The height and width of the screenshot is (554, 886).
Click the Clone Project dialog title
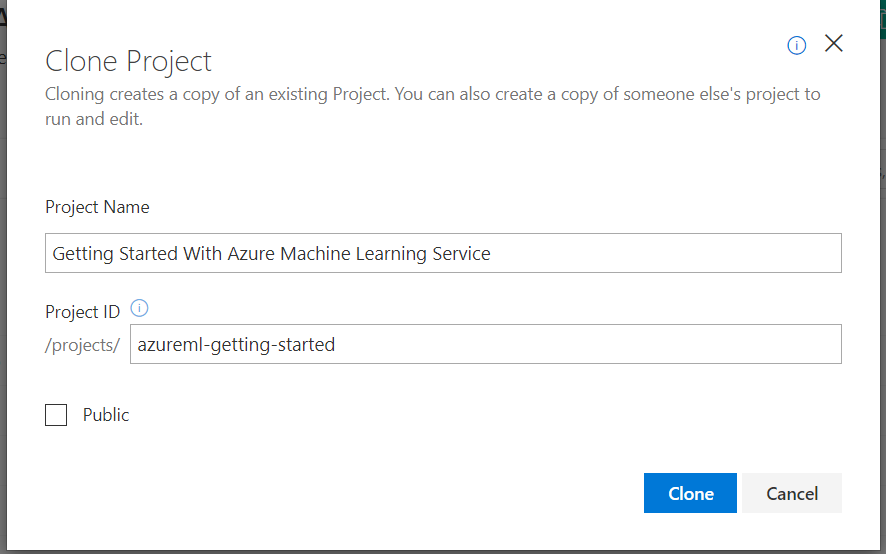point(128,61)
